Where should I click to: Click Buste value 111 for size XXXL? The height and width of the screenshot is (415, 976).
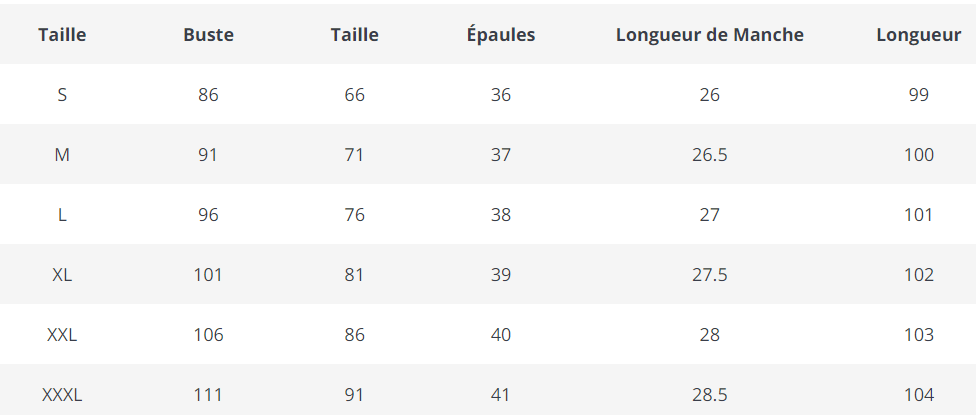pyautogui.click(x=208, y=395)
